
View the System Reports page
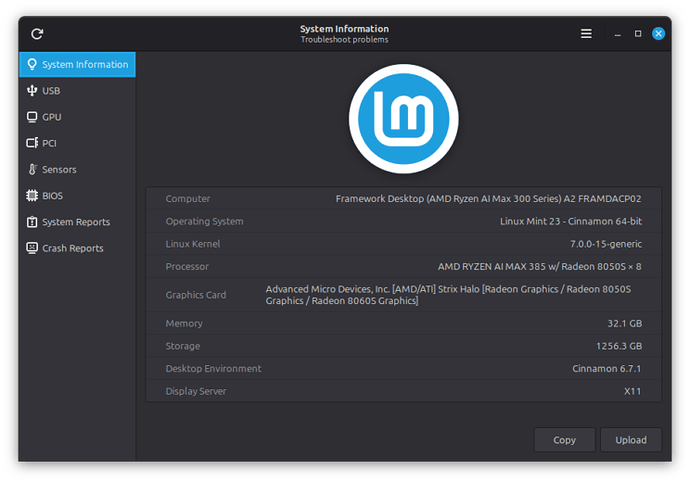tap(77, 222)
